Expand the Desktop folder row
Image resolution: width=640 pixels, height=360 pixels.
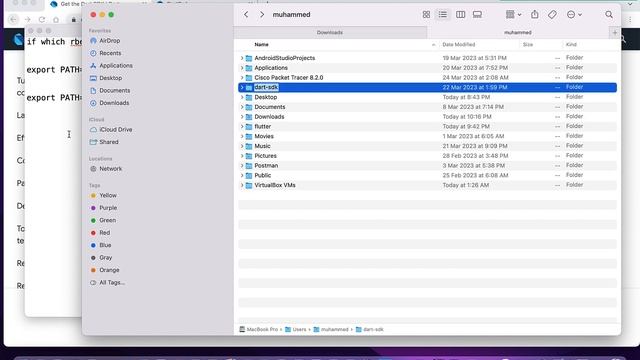click(242, 97)
